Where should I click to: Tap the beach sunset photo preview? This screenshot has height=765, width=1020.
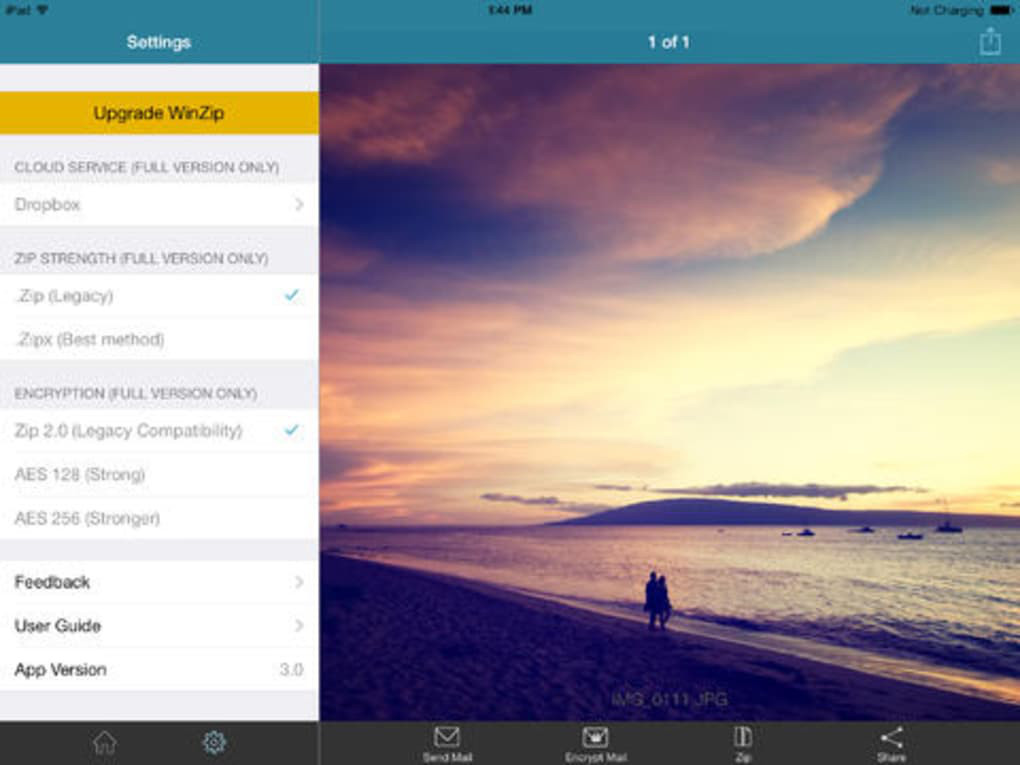[670, 392]
